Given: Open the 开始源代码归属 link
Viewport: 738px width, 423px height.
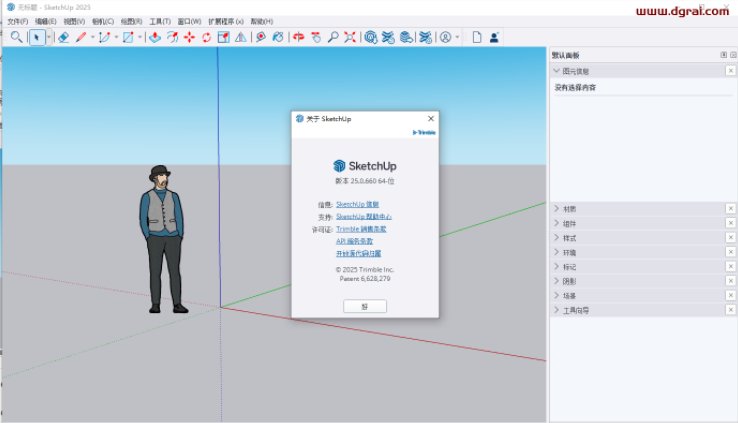Looking at the screenshot, I should [359, 253].
